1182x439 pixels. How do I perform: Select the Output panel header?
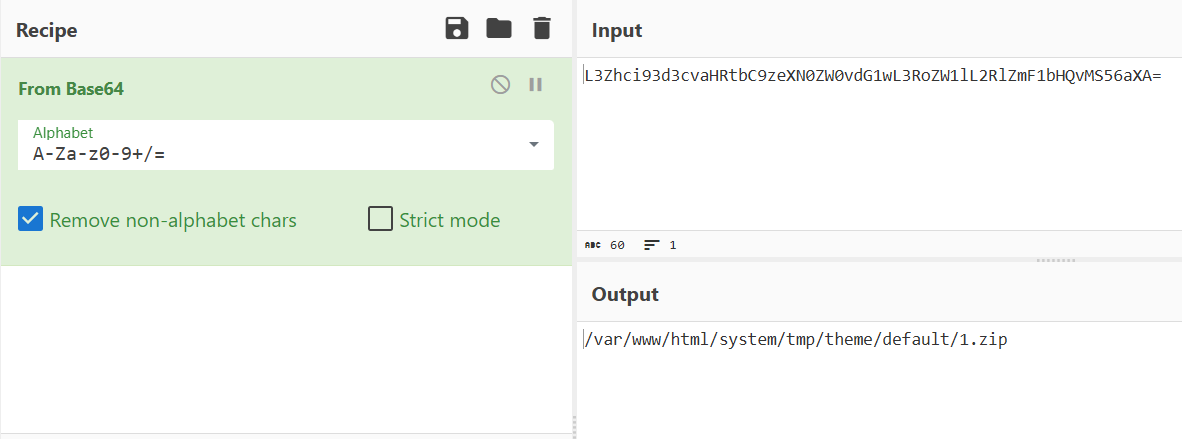coord(625,294)
